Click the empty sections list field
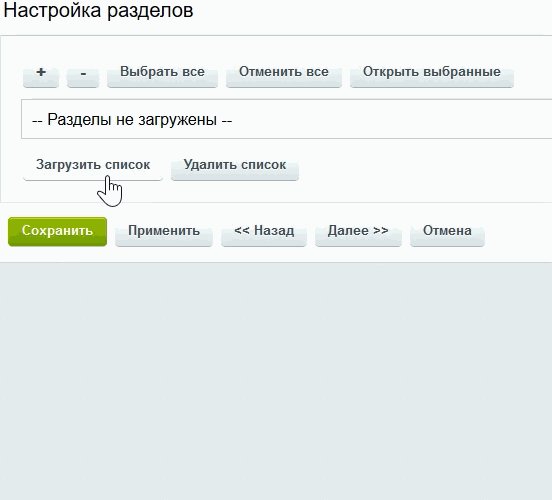552x500 pixels. [x=287, y=119]
